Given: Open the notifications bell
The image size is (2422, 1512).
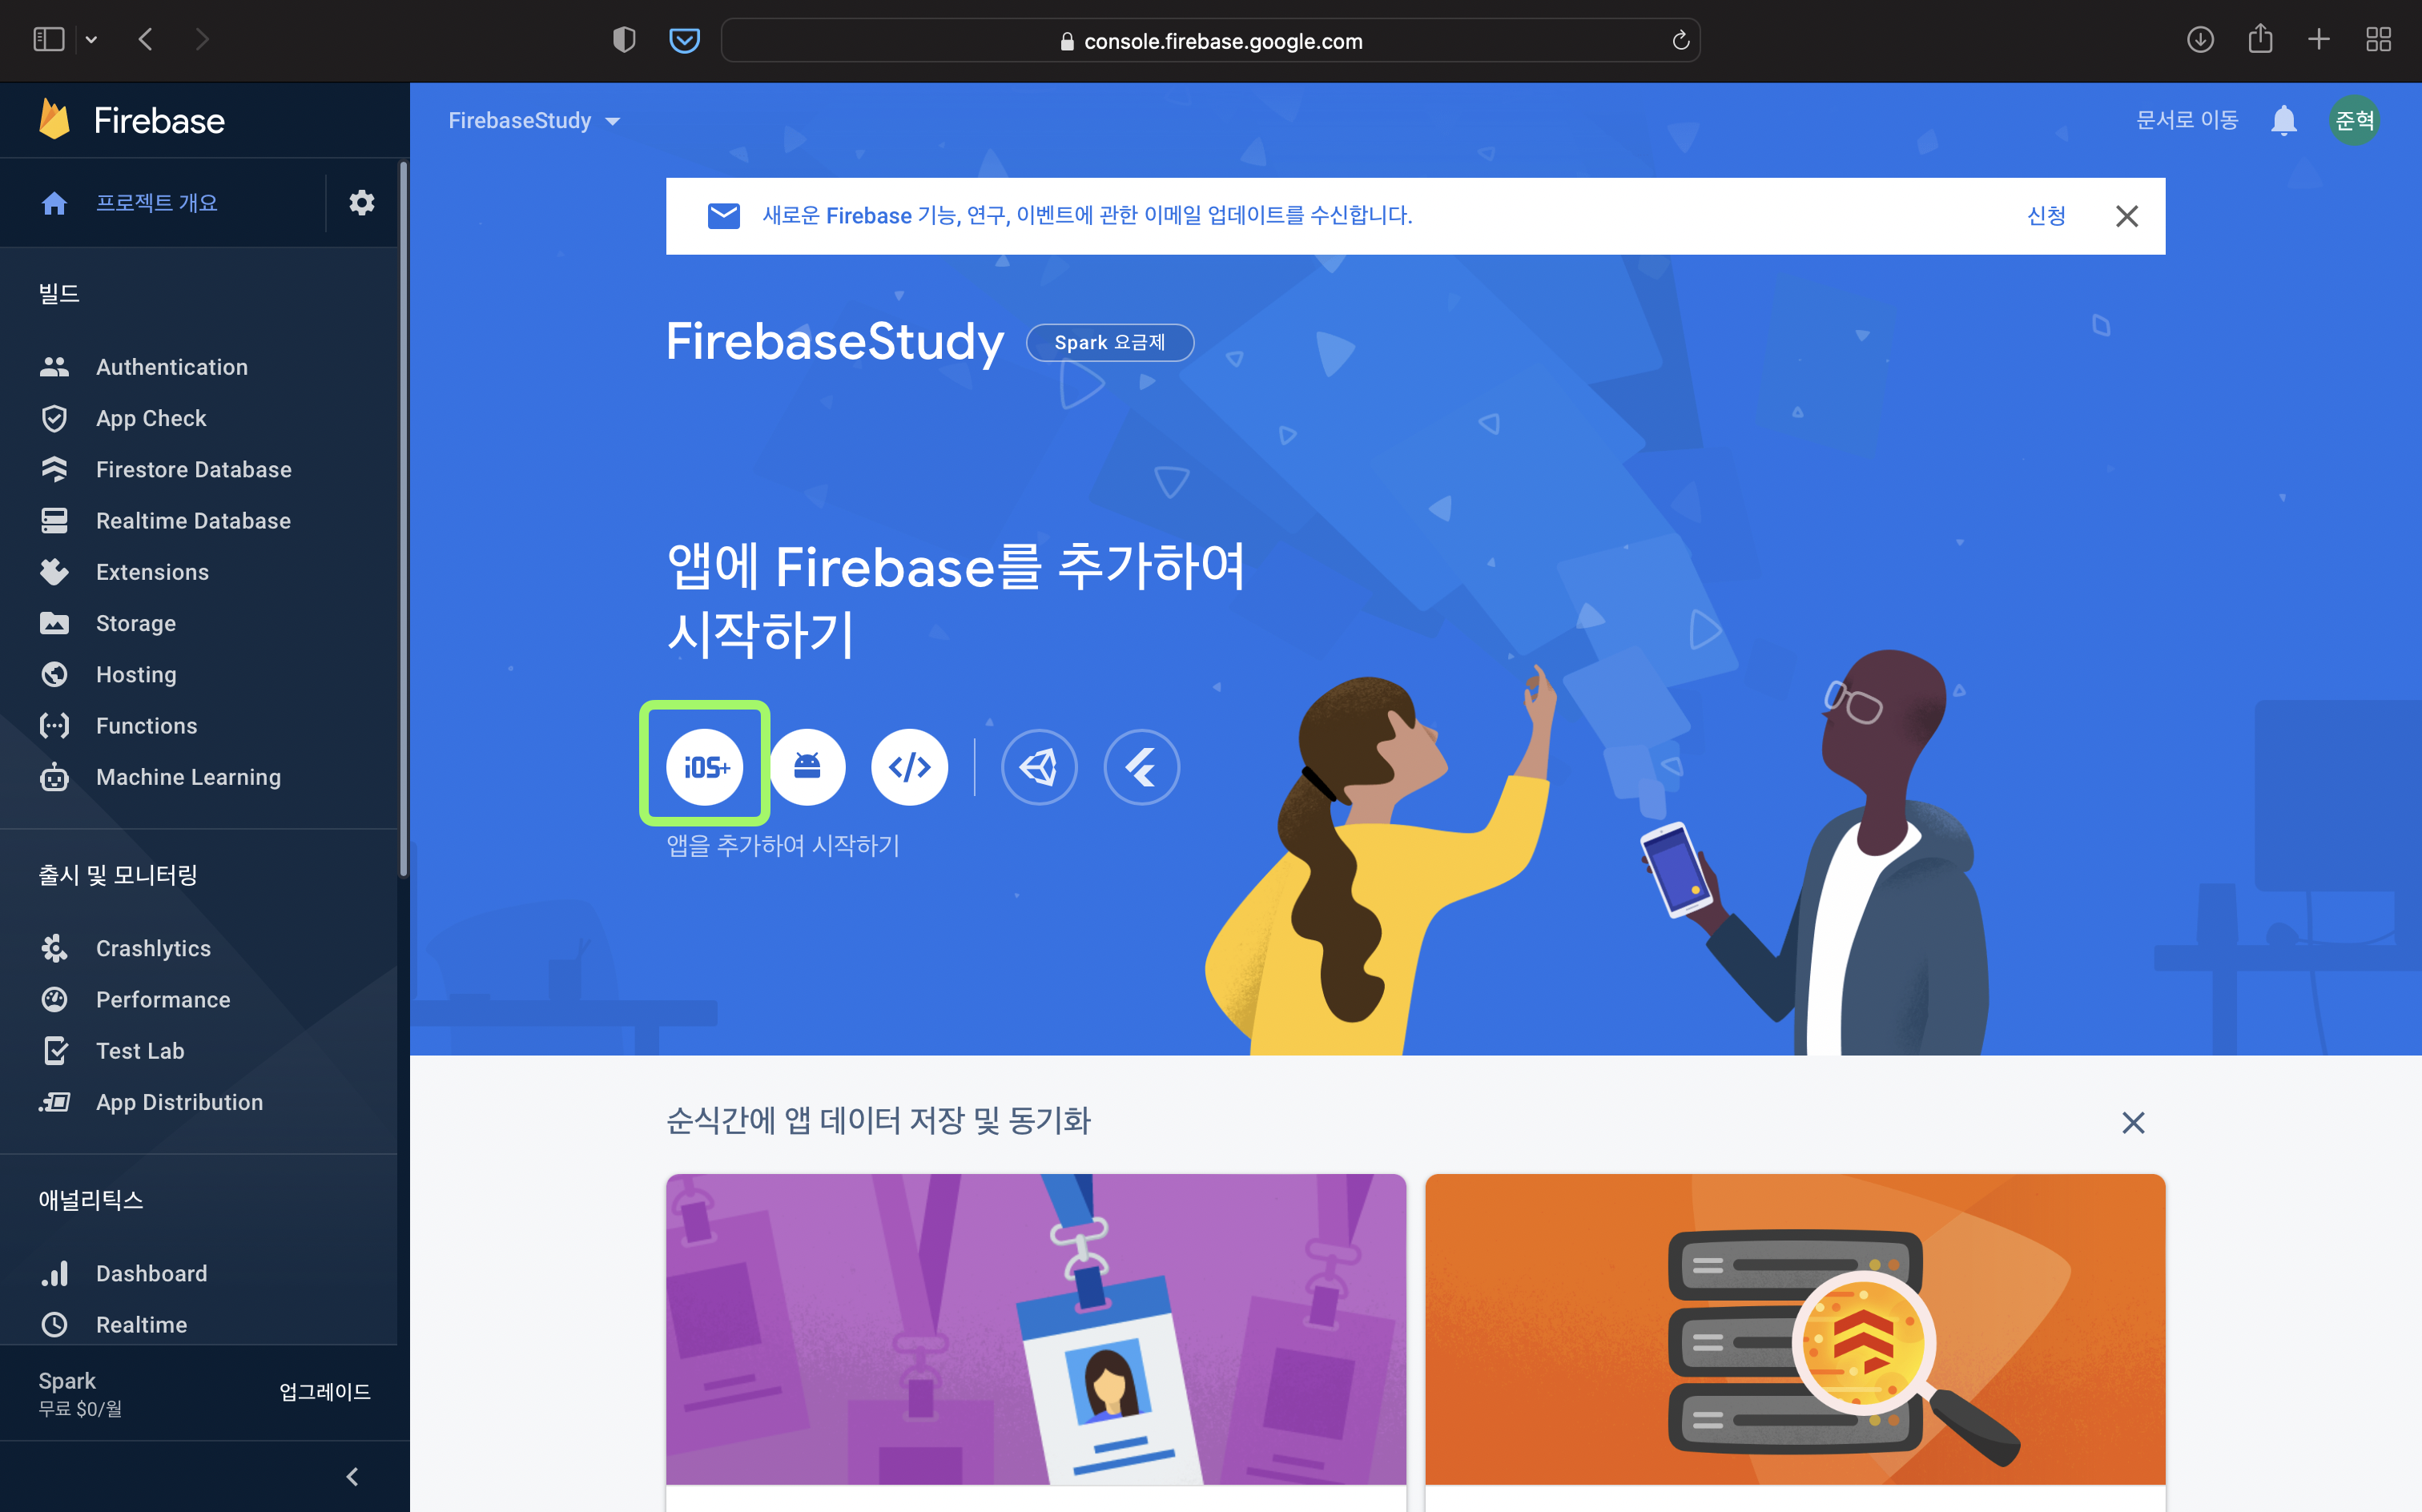Looking at the screenshot, I should (x=2283, y=121).
